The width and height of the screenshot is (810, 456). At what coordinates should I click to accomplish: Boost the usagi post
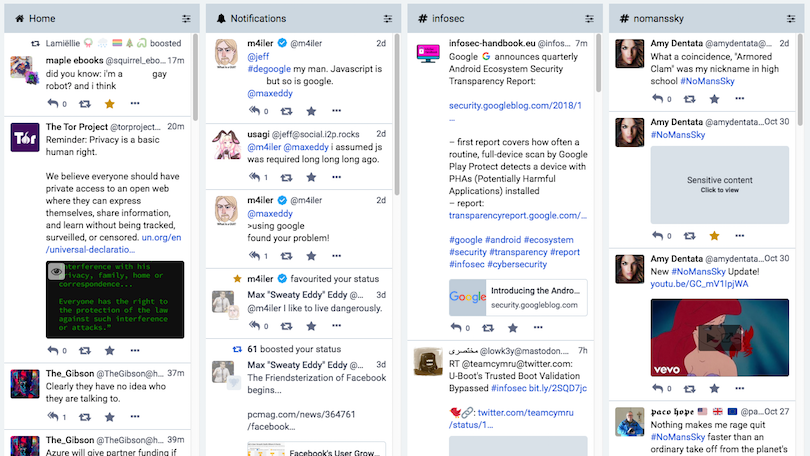pyautogui.click(x=286, y=177)
